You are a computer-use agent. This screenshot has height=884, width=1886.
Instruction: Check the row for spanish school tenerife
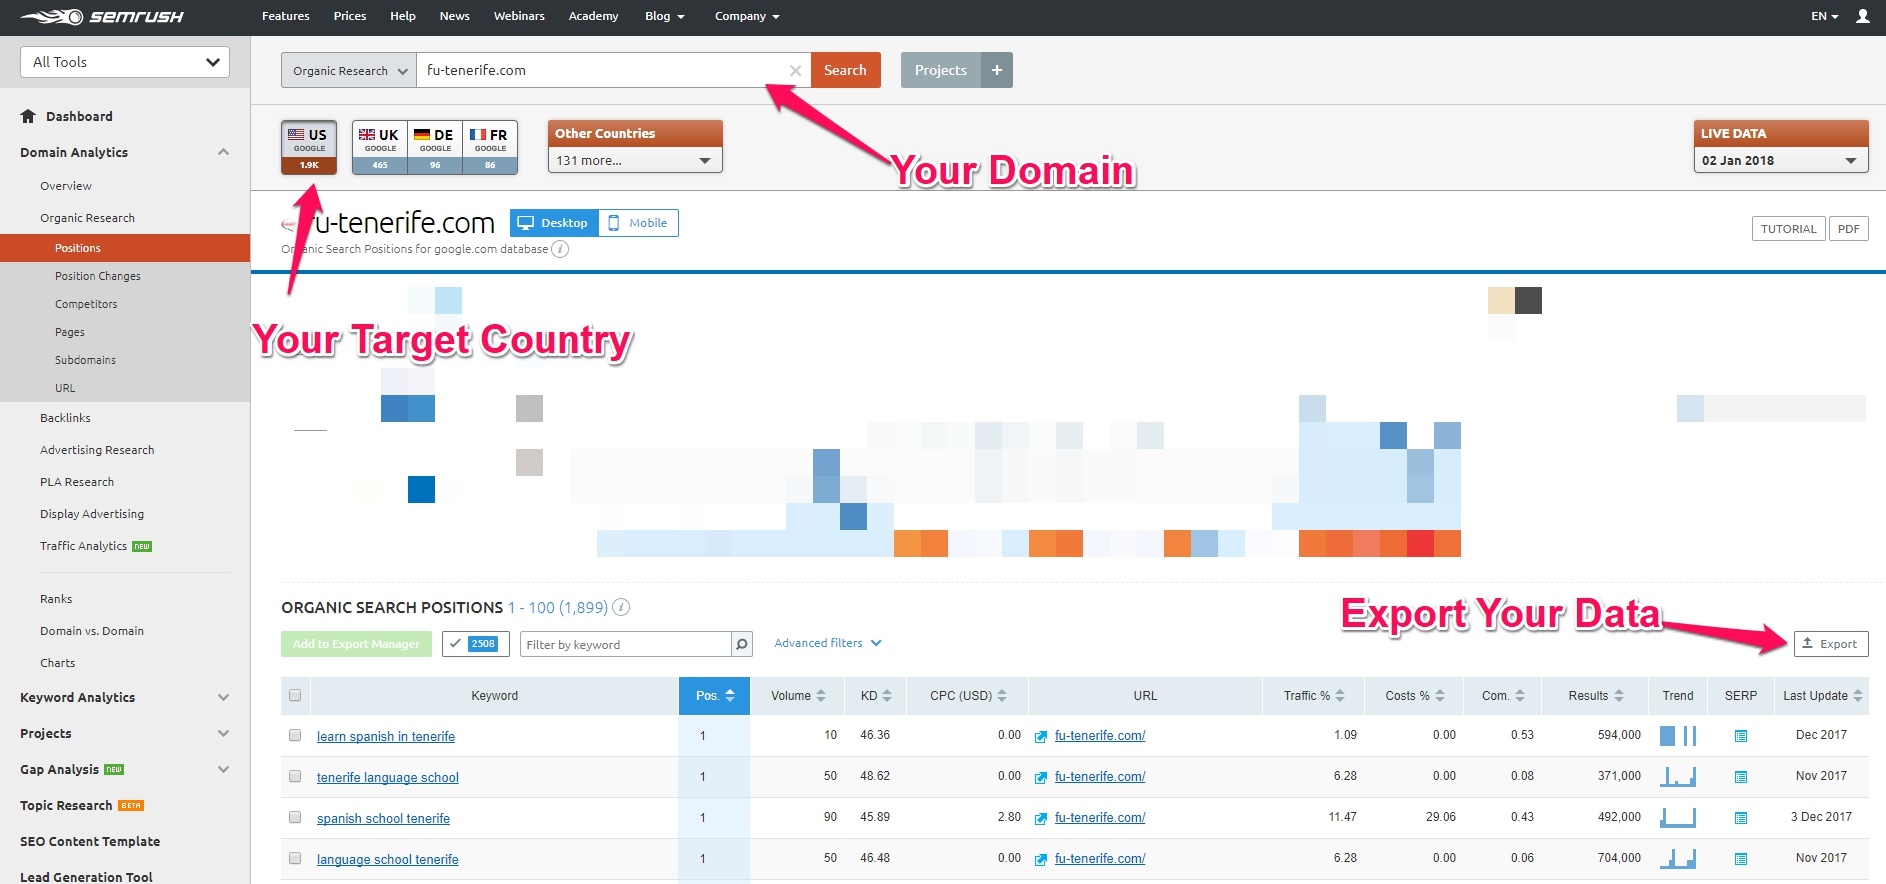coord(295,817)
